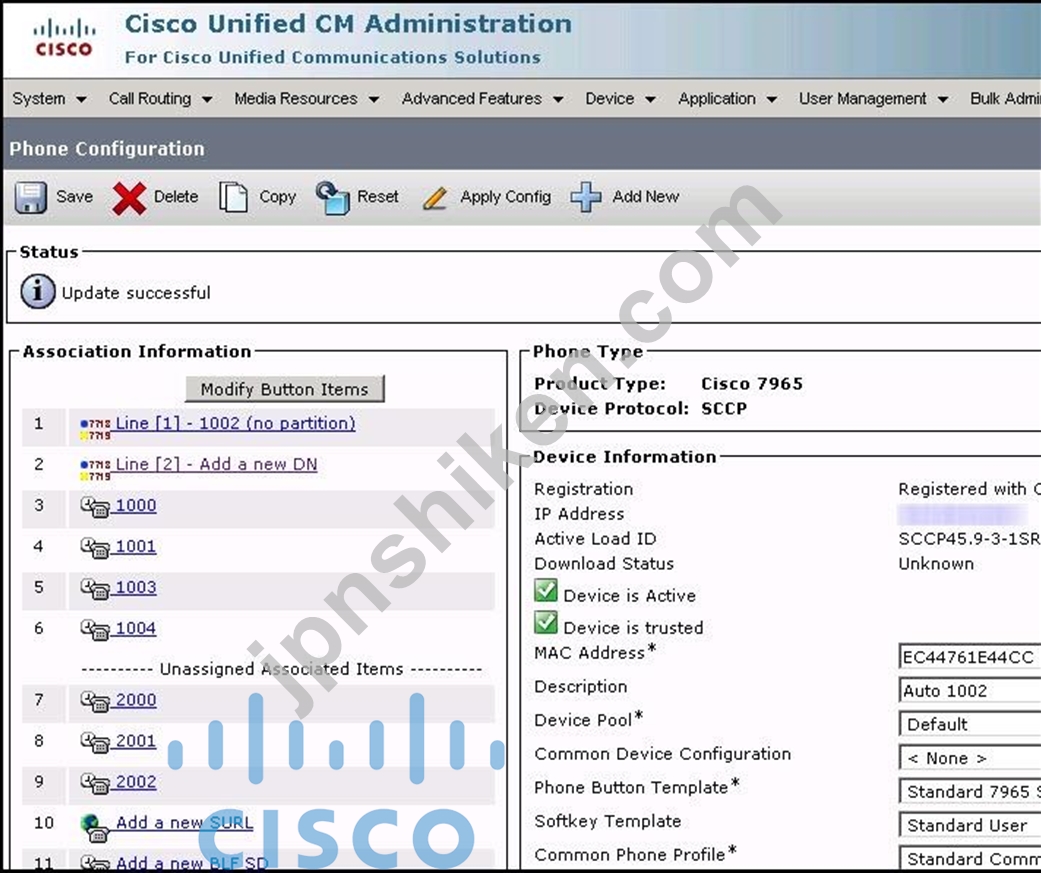The image size is (1041, 873).
Task: Open the System menu
Action: (x=49, y=99)
